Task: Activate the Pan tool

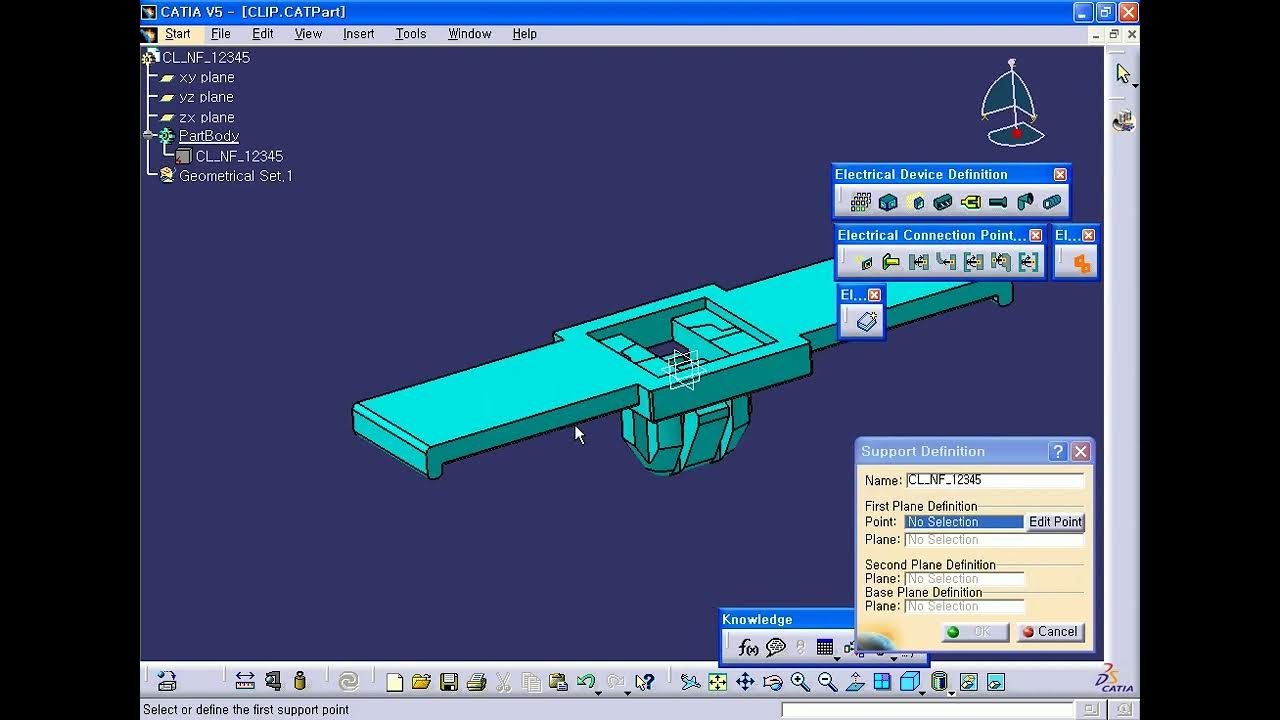Action: pyautogui.click(x=744, y=683)
